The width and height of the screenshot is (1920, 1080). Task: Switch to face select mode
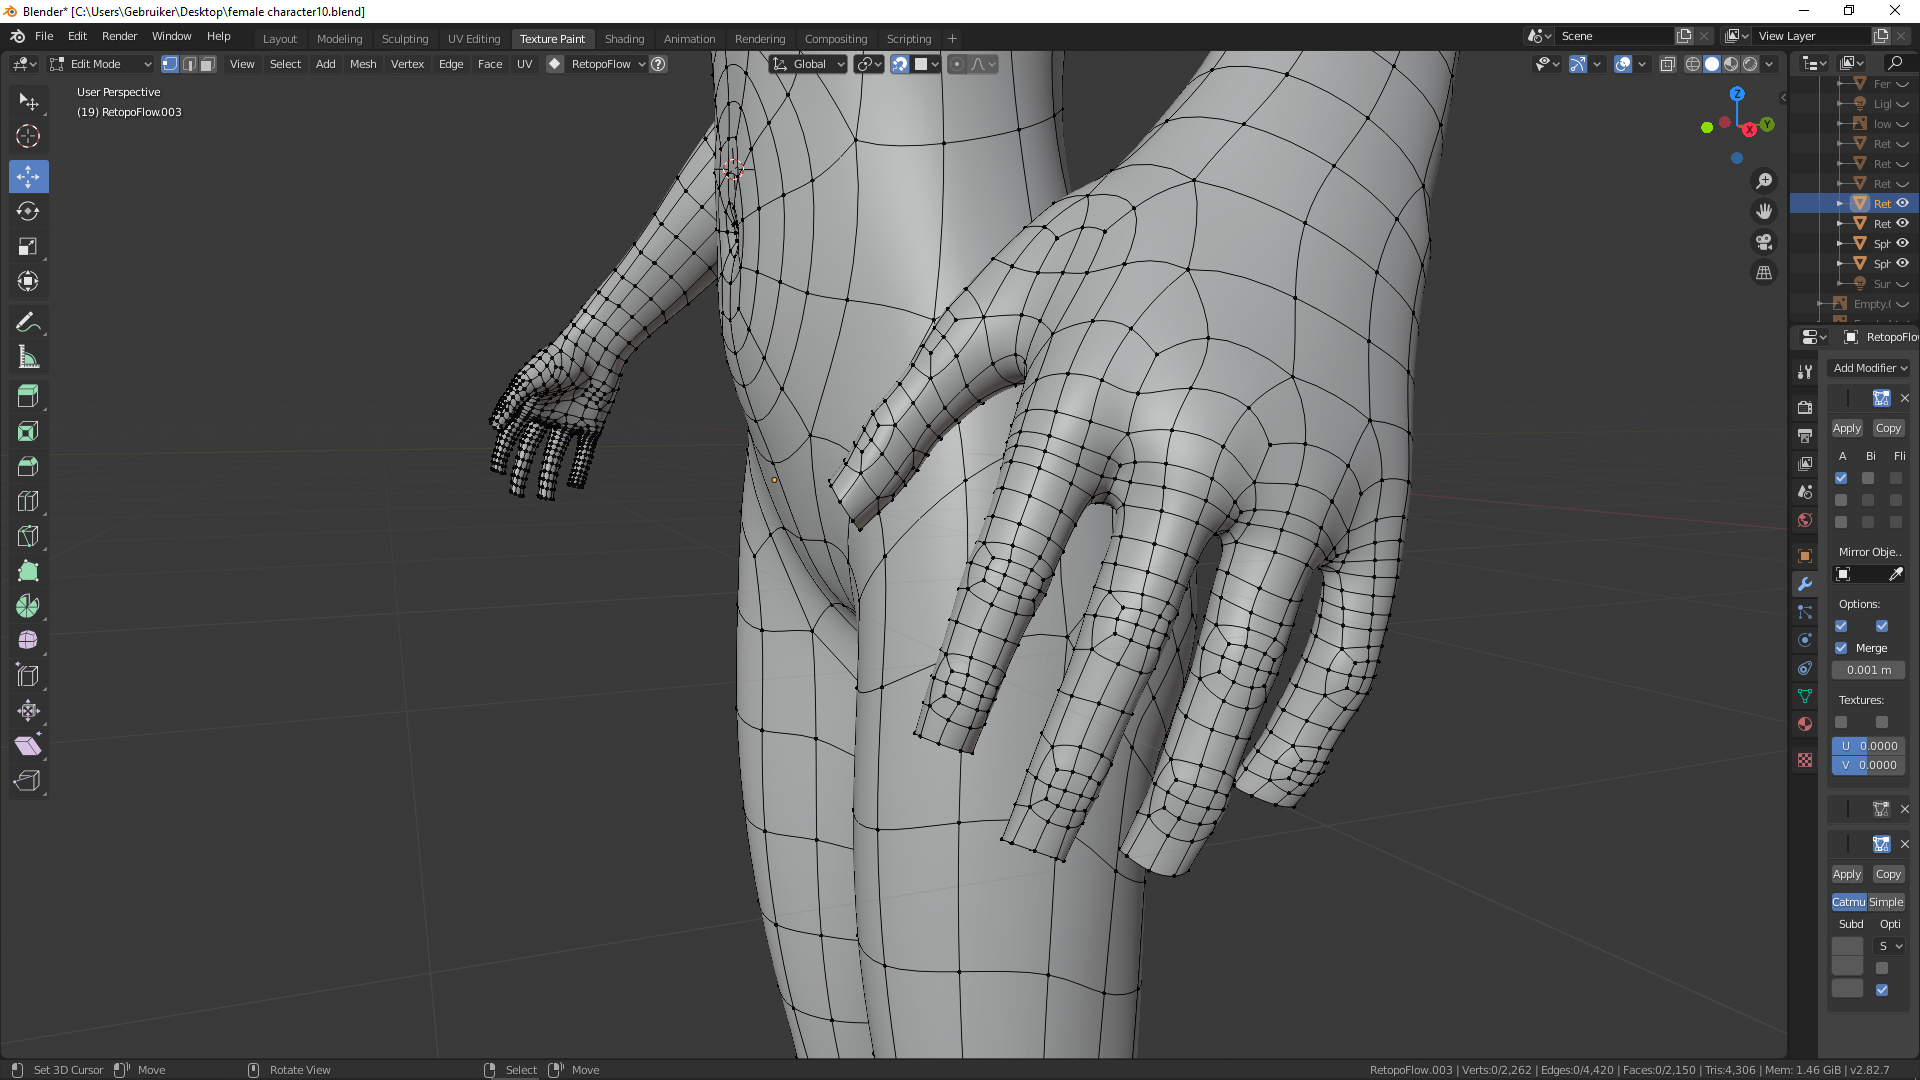[x=207, y=64]
